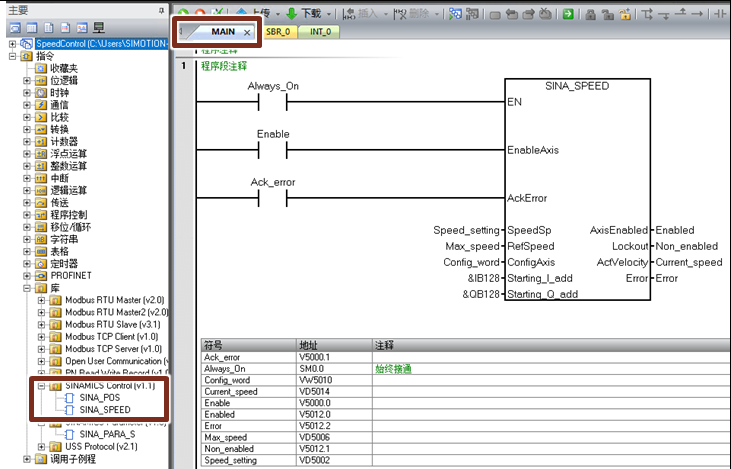Click the Always_On contact in the ladder
The height and width of the screenshot is (469, 731).
point(273,102)
